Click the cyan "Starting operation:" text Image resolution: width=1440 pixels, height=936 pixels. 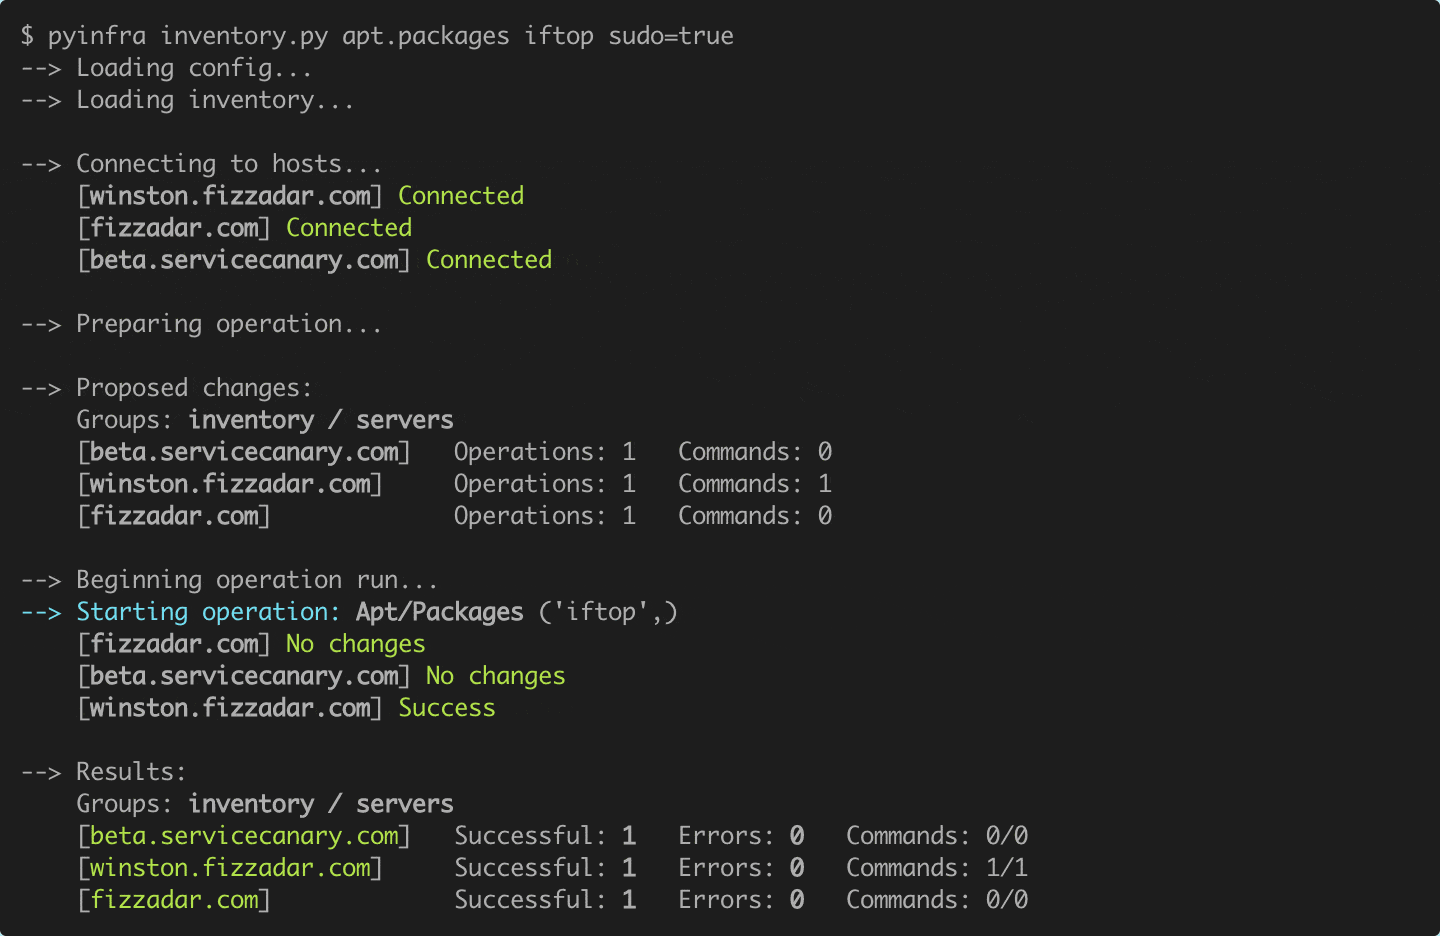pos(208,612)
